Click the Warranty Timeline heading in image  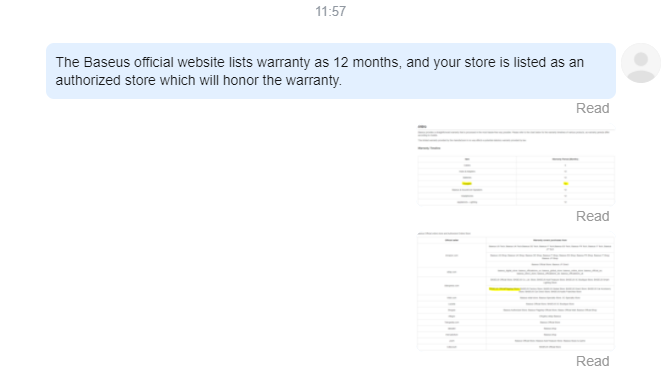429,148
